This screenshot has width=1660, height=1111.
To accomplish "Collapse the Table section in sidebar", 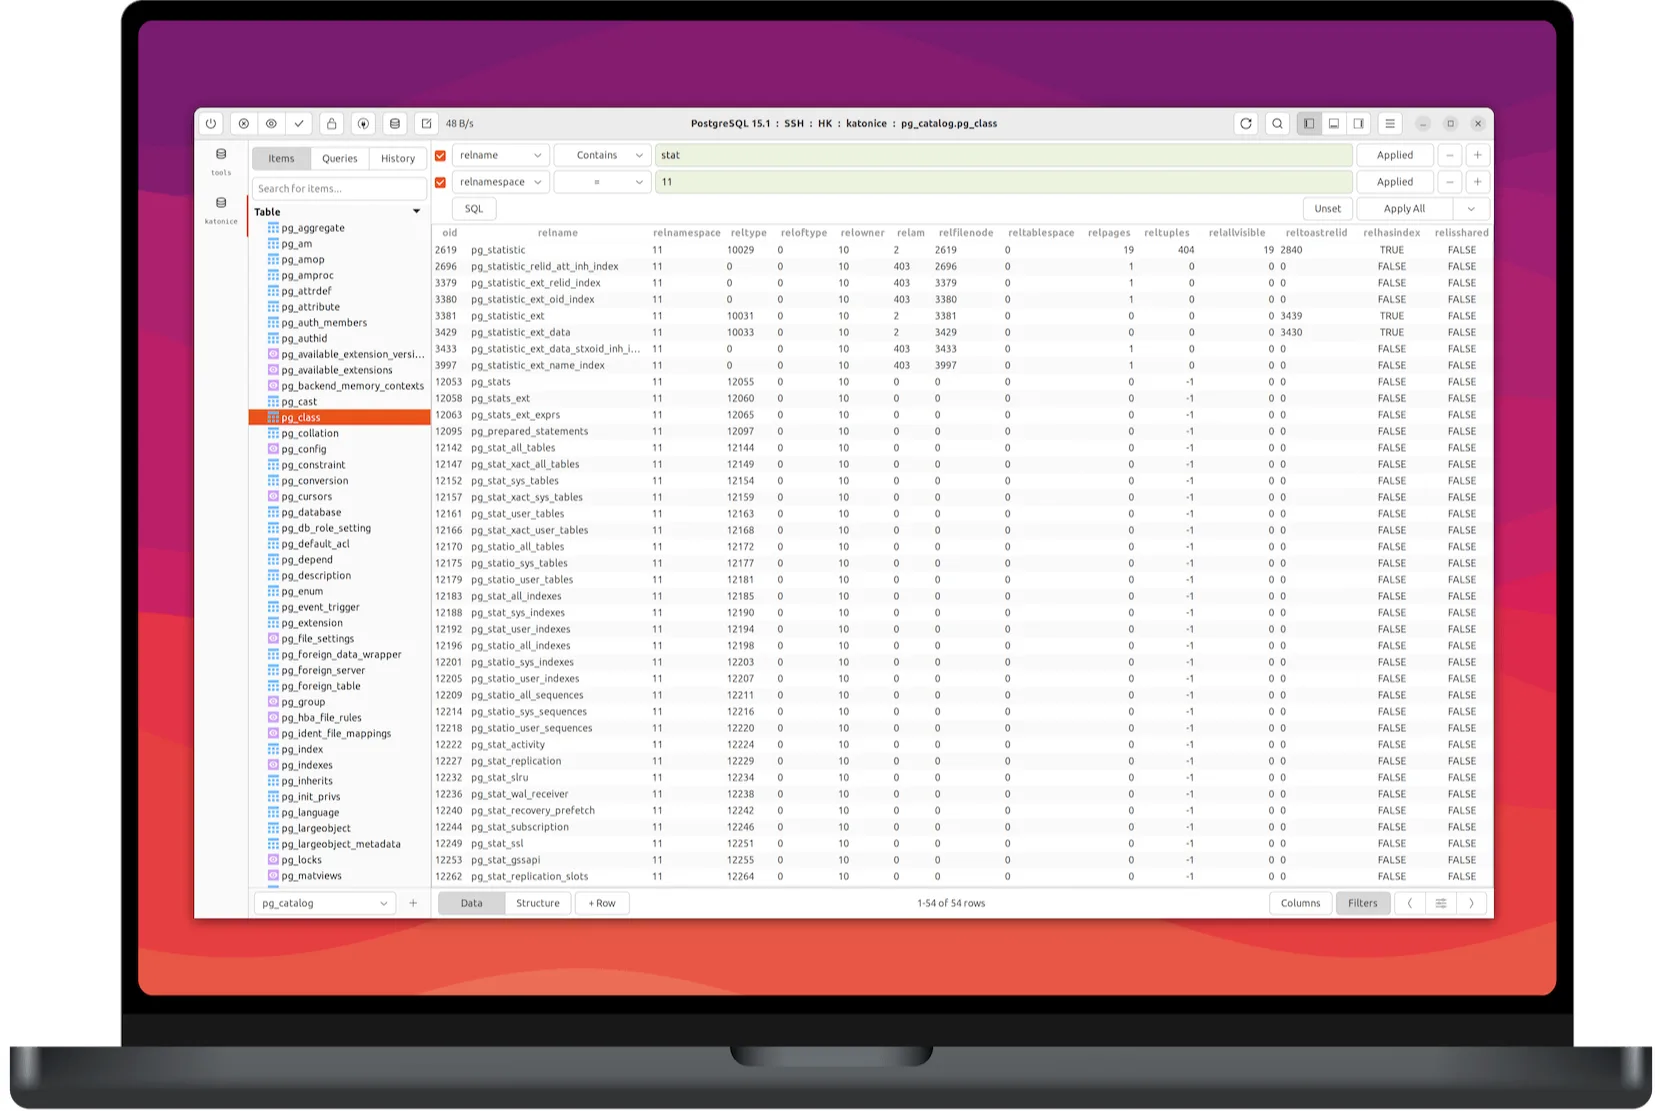I will coord(417,212).
